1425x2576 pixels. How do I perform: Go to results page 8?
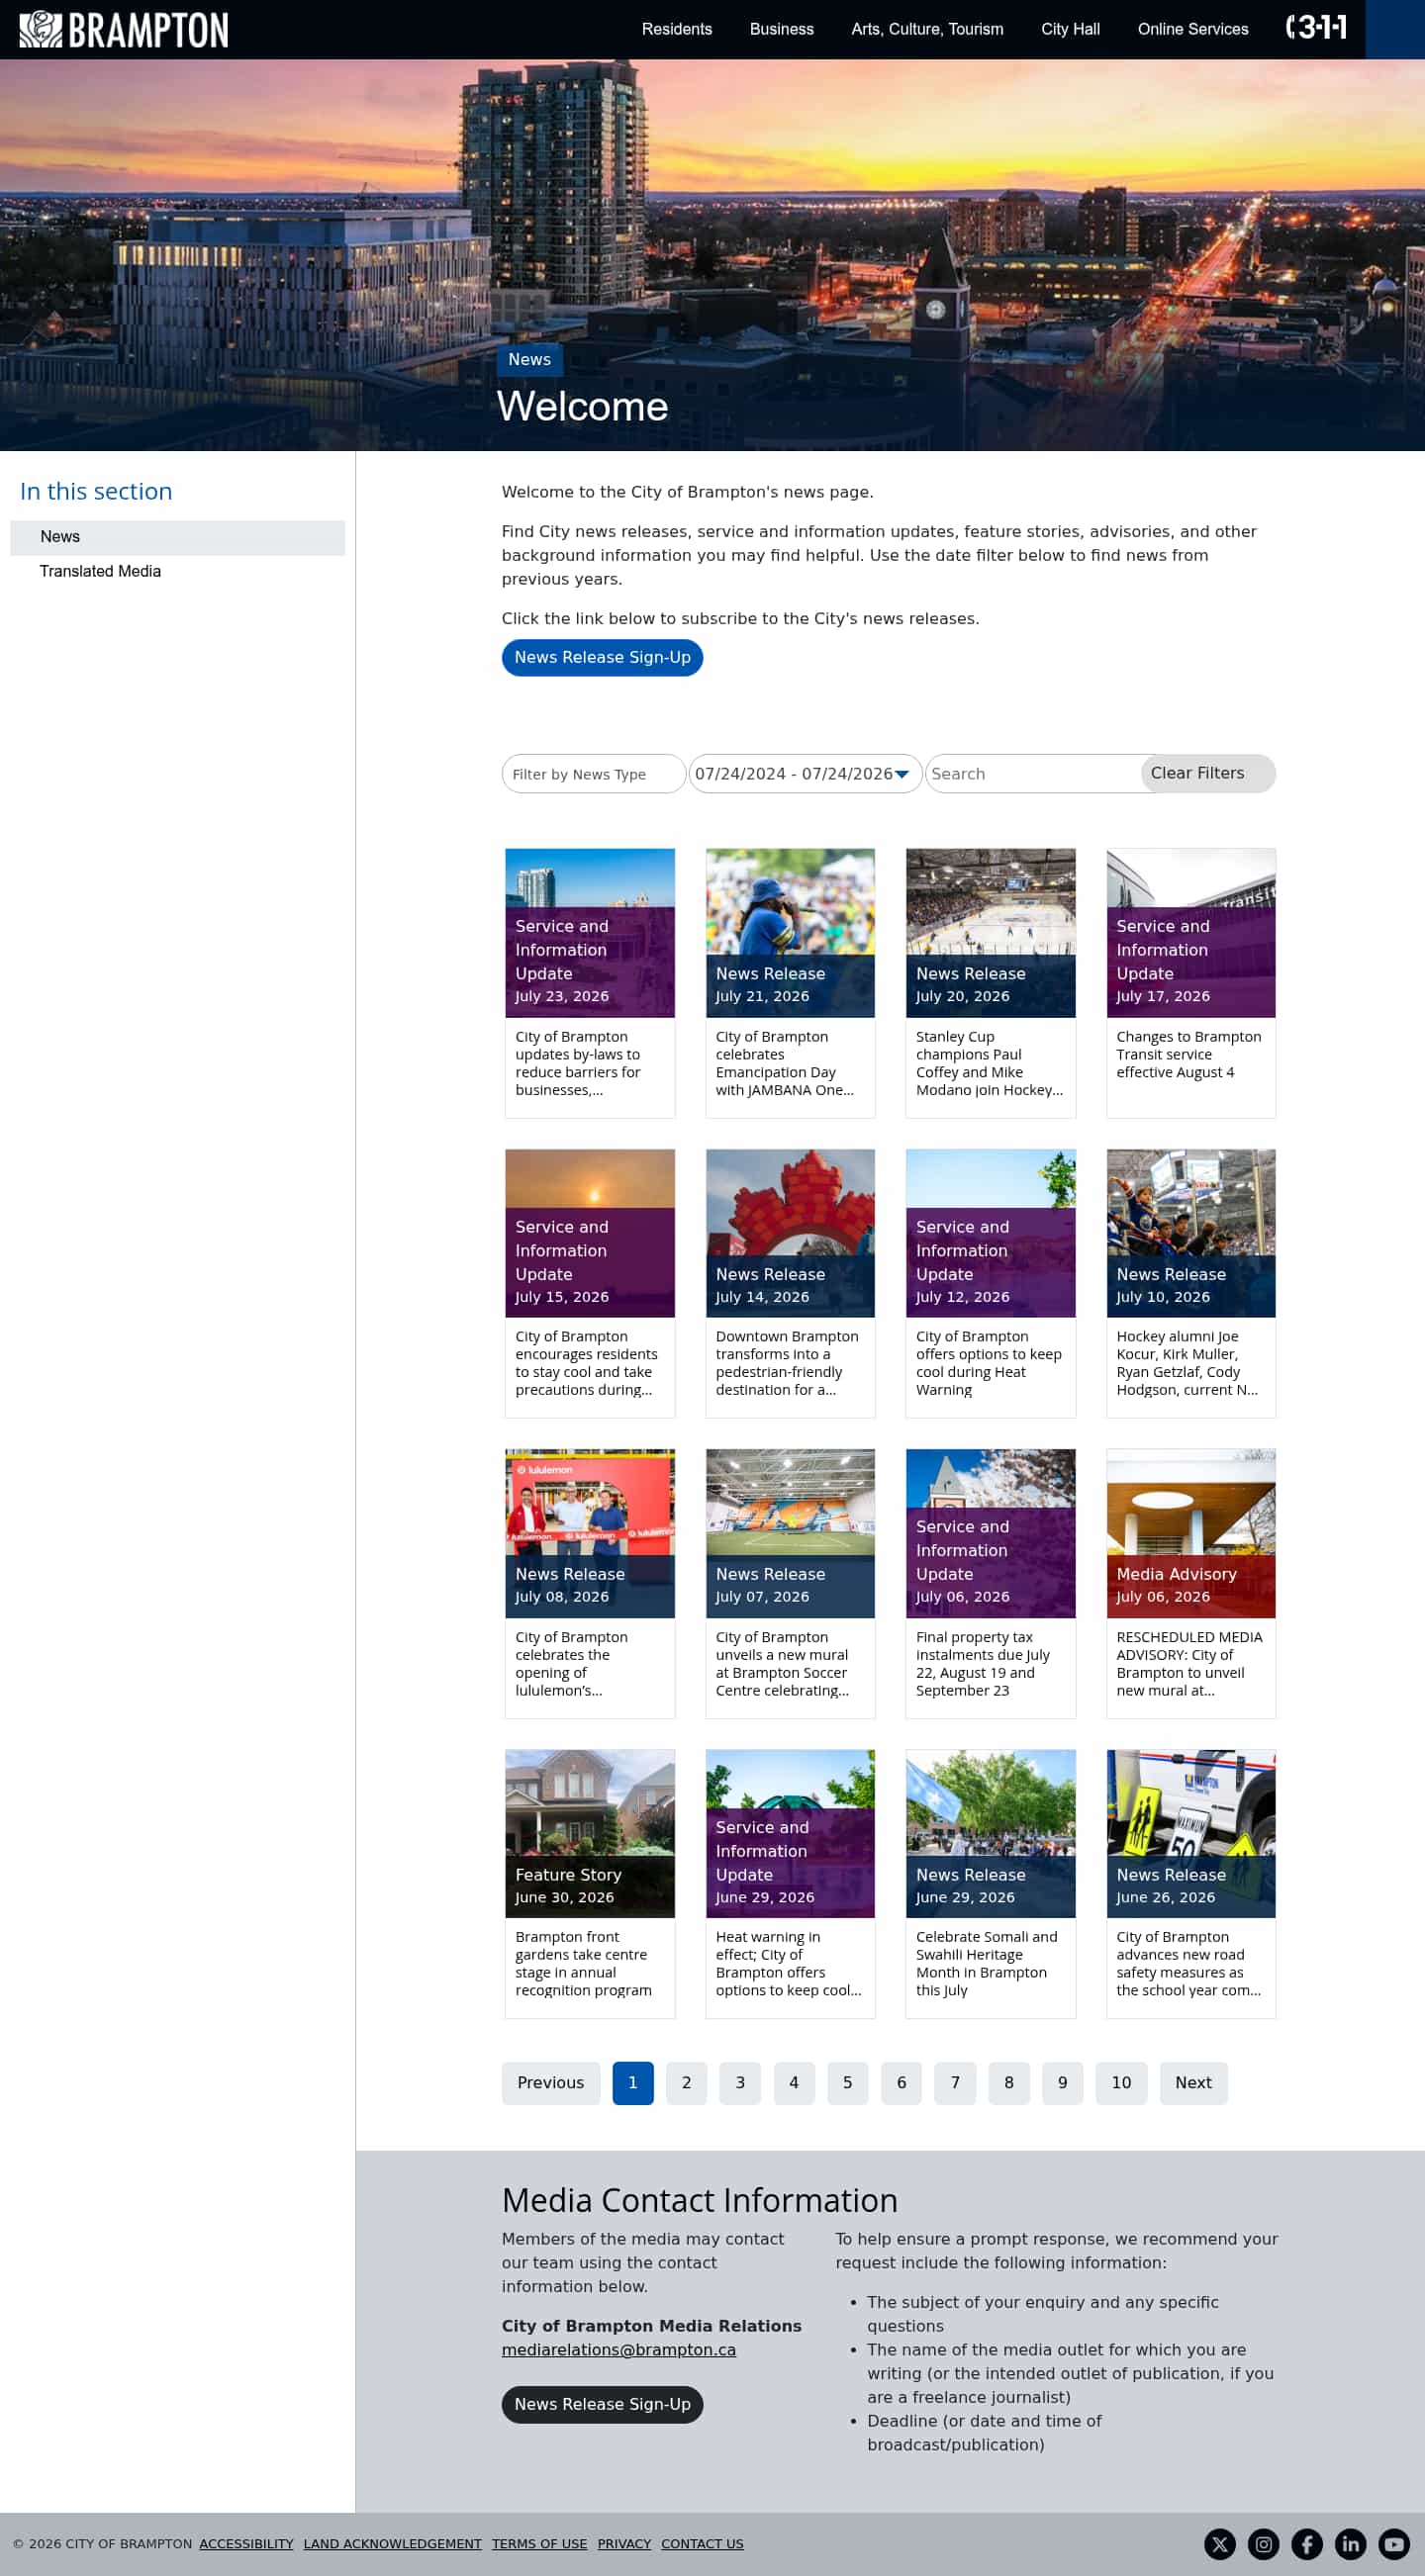tap(1009, 2082)
